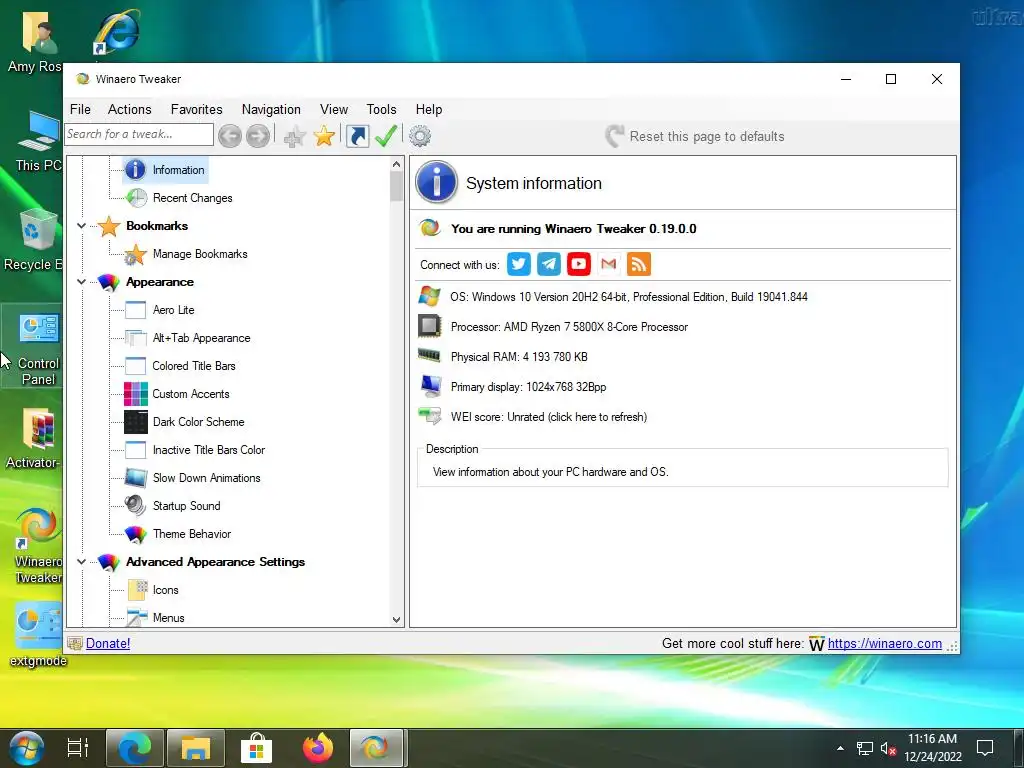
Task: Click the Donate! link
Action: (108, 643)
